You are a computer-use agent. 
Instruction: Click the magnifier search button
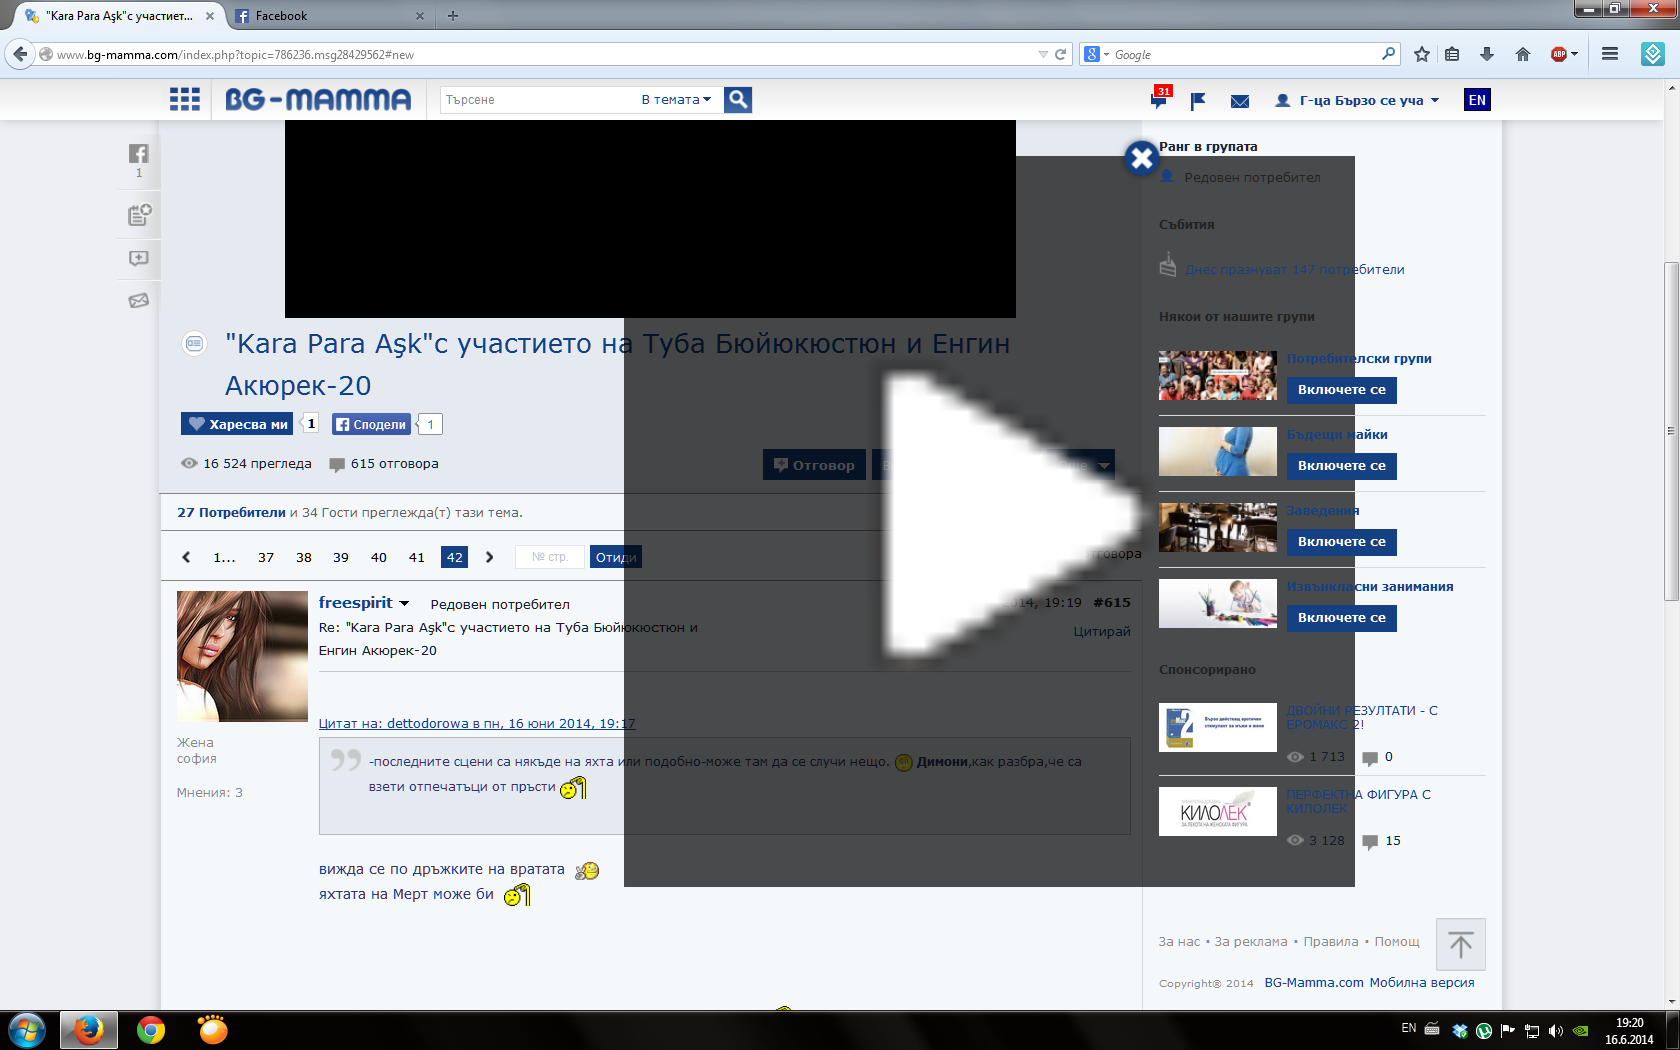tap(738, 99)
